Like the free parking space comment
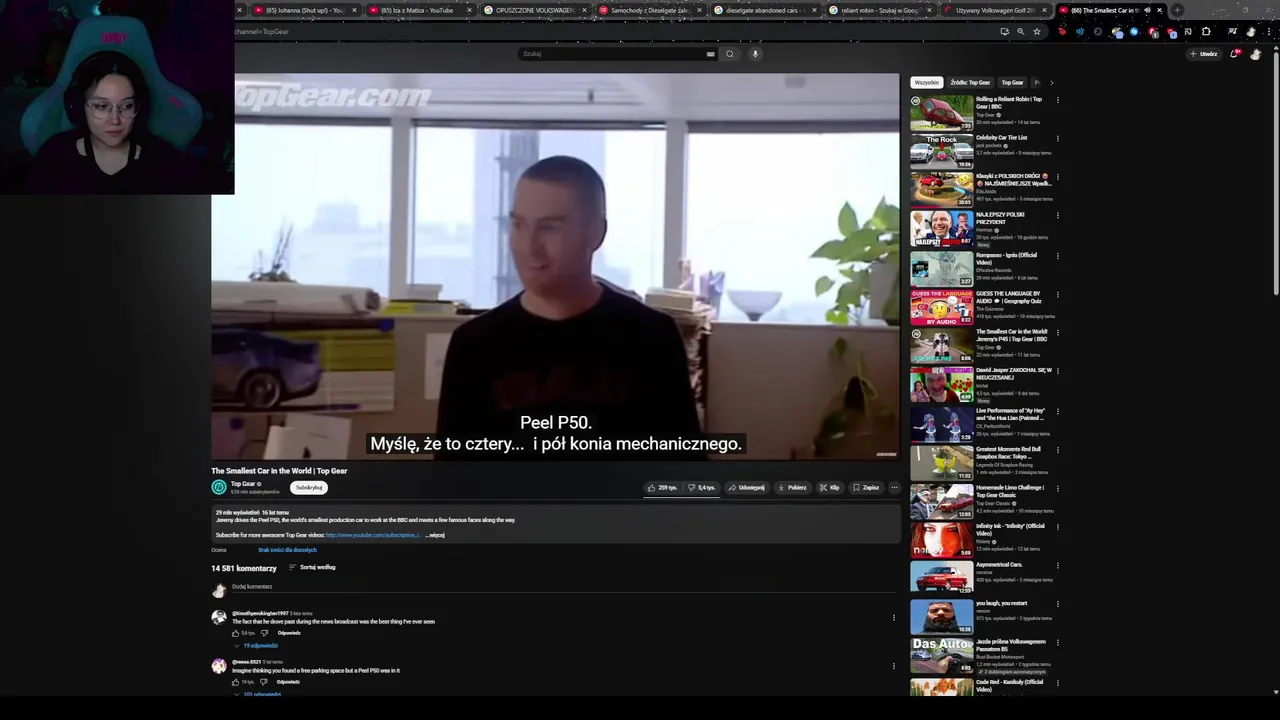Screen dimensions: 1280x720 coord(237,682)
